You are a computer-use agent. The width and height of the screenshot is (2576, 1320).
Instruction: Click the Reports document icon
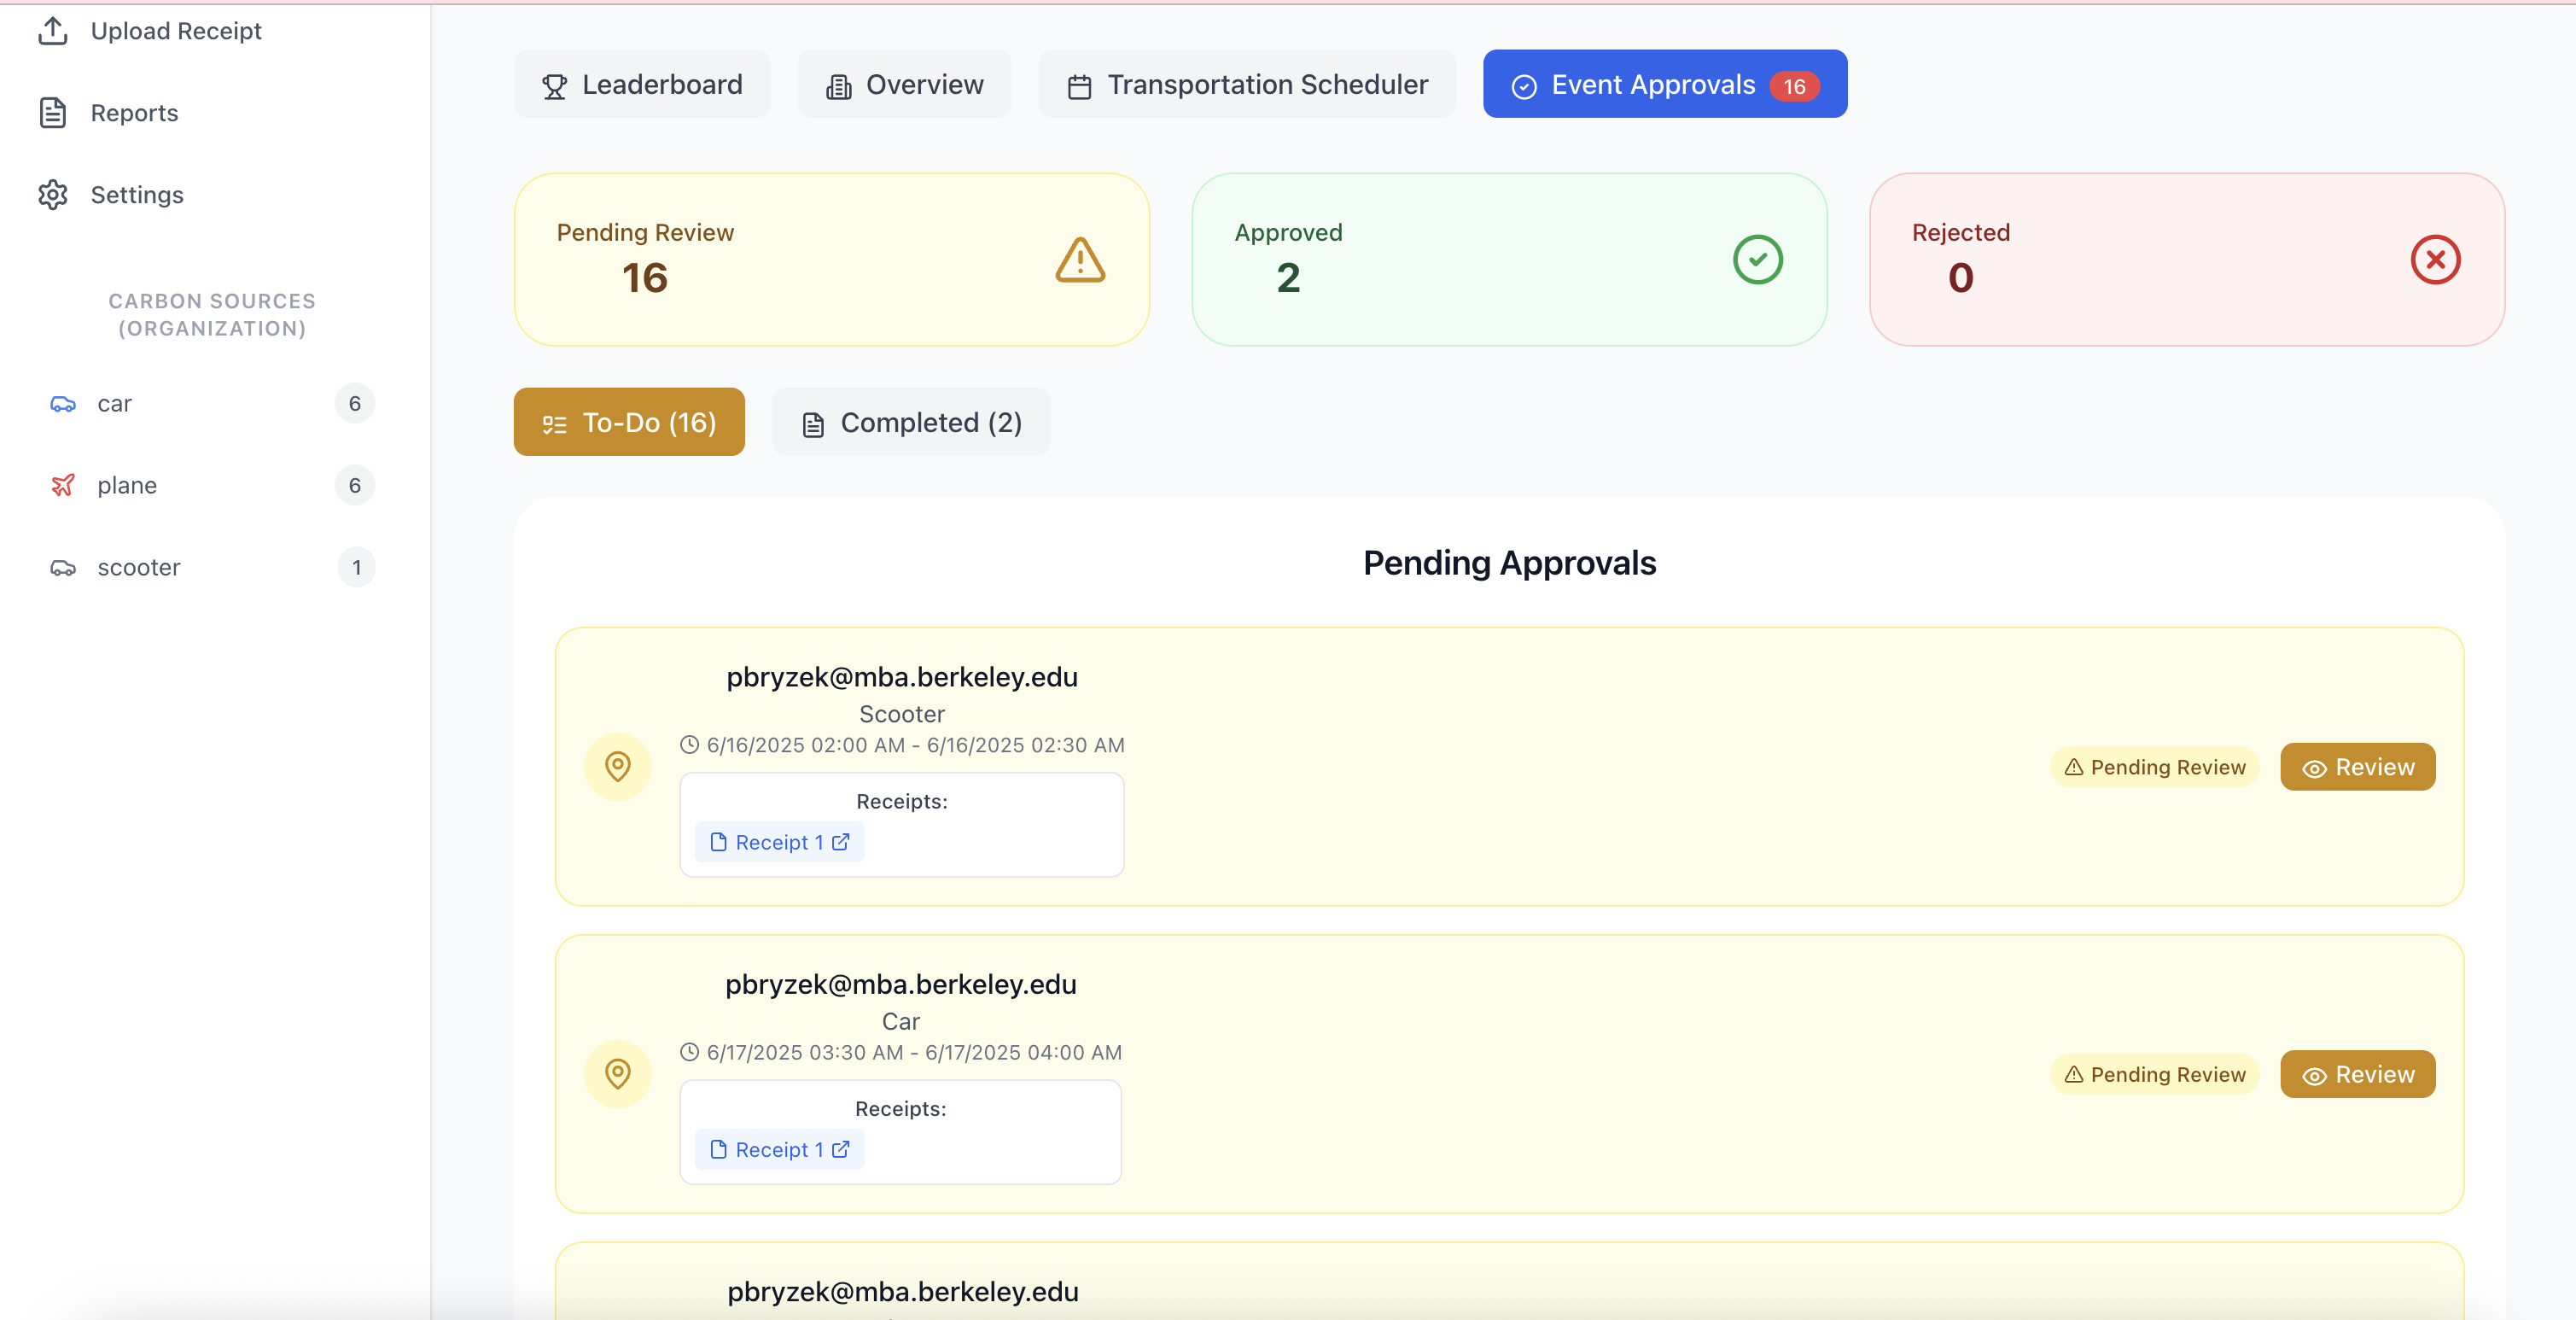click(53, 113)
